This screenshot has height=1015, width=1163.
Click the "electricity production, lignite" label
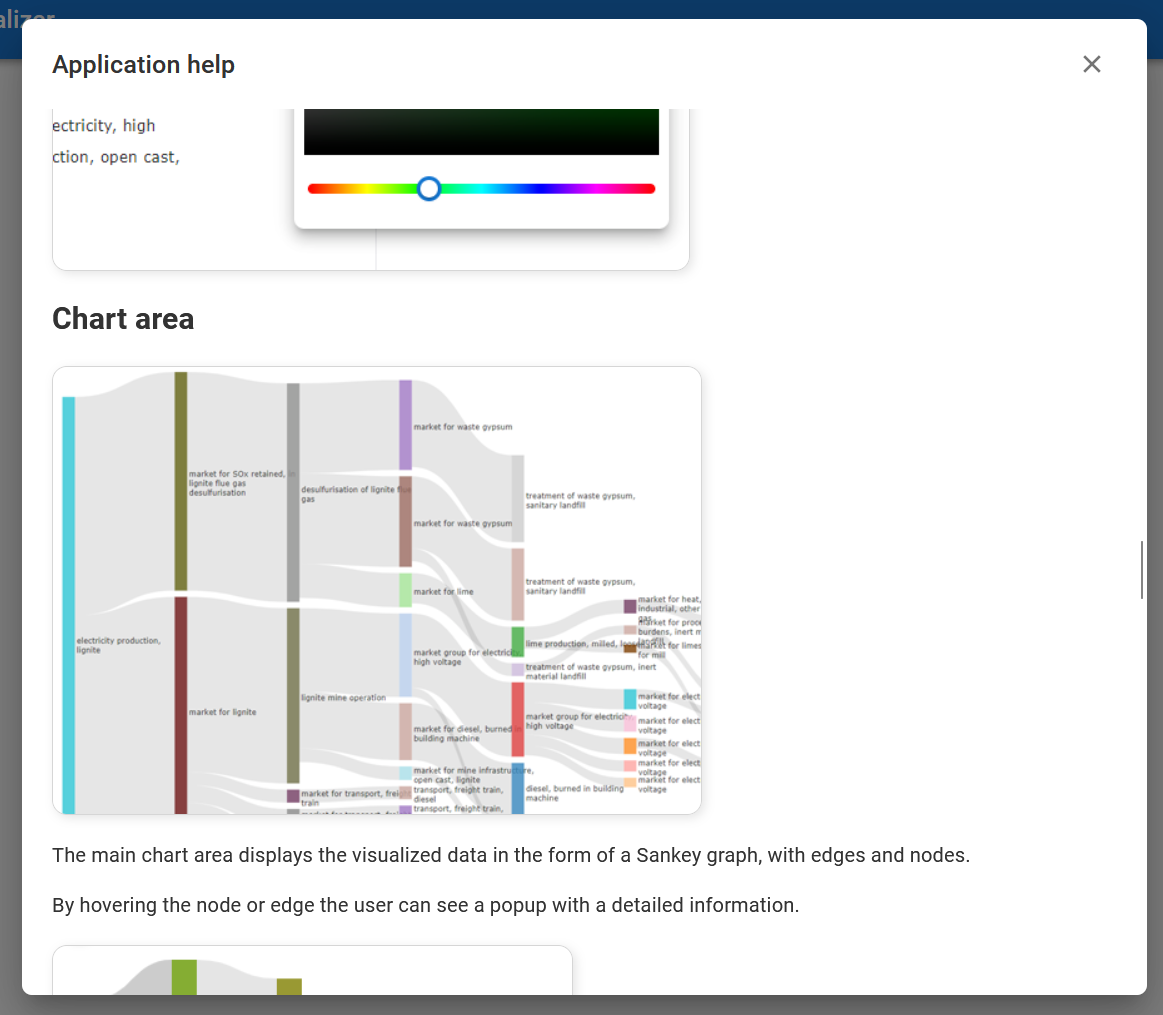point(119,646)
